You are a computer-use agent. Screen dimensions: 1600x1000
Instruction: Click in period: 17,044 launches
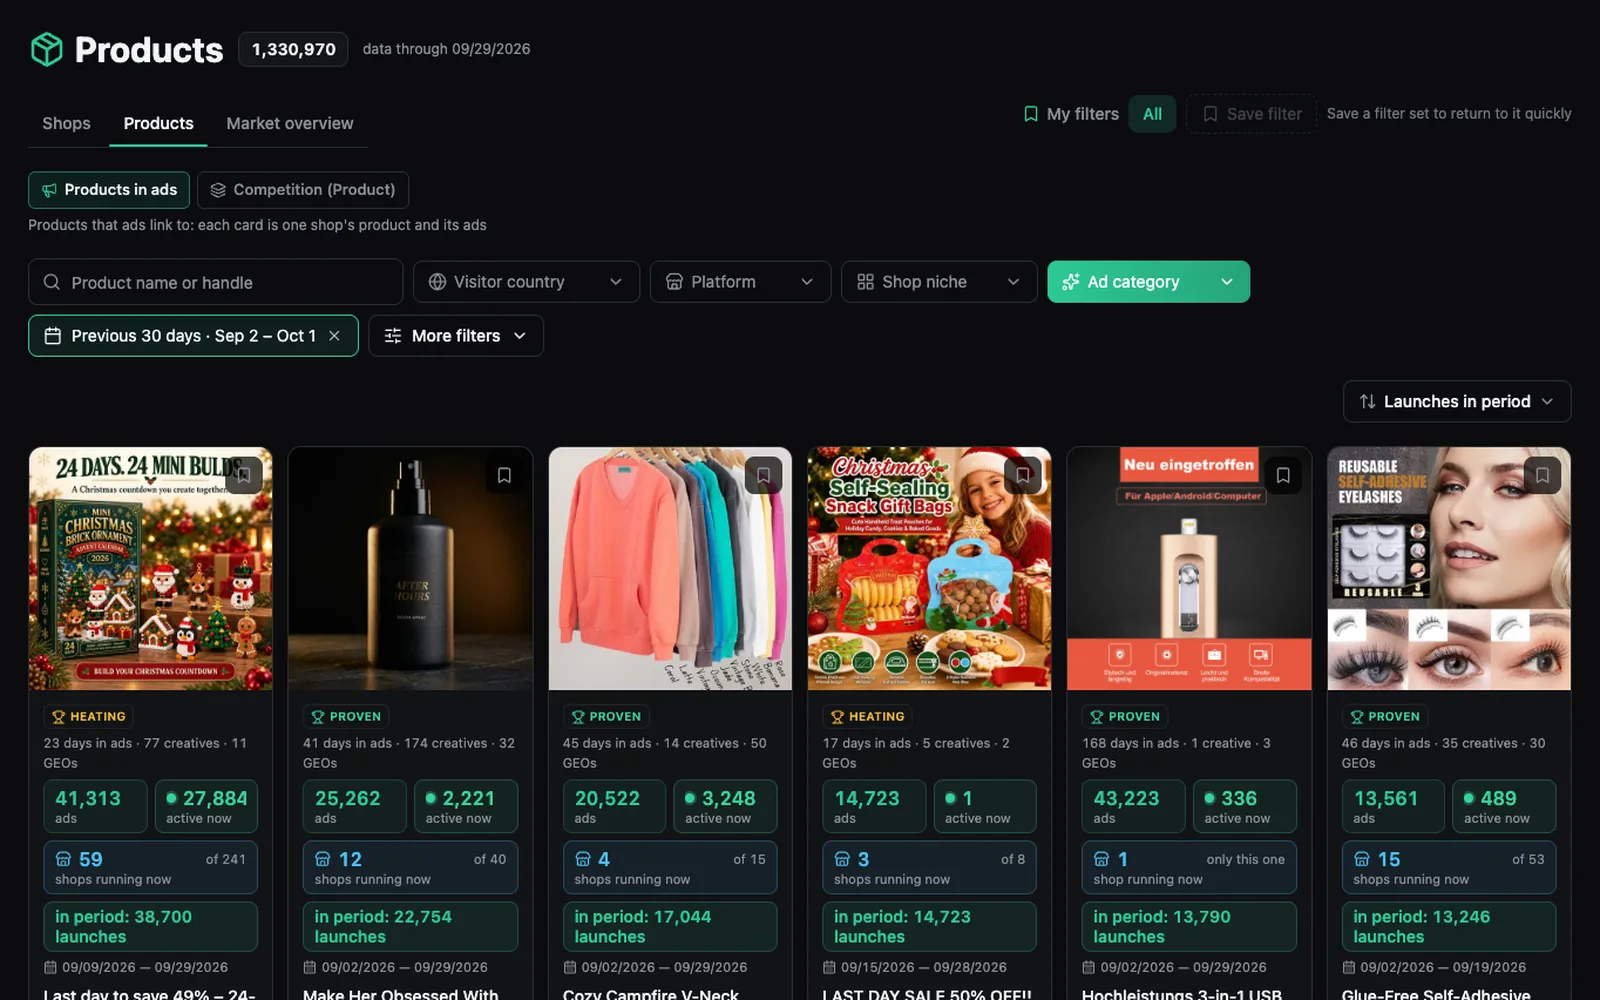670,927
